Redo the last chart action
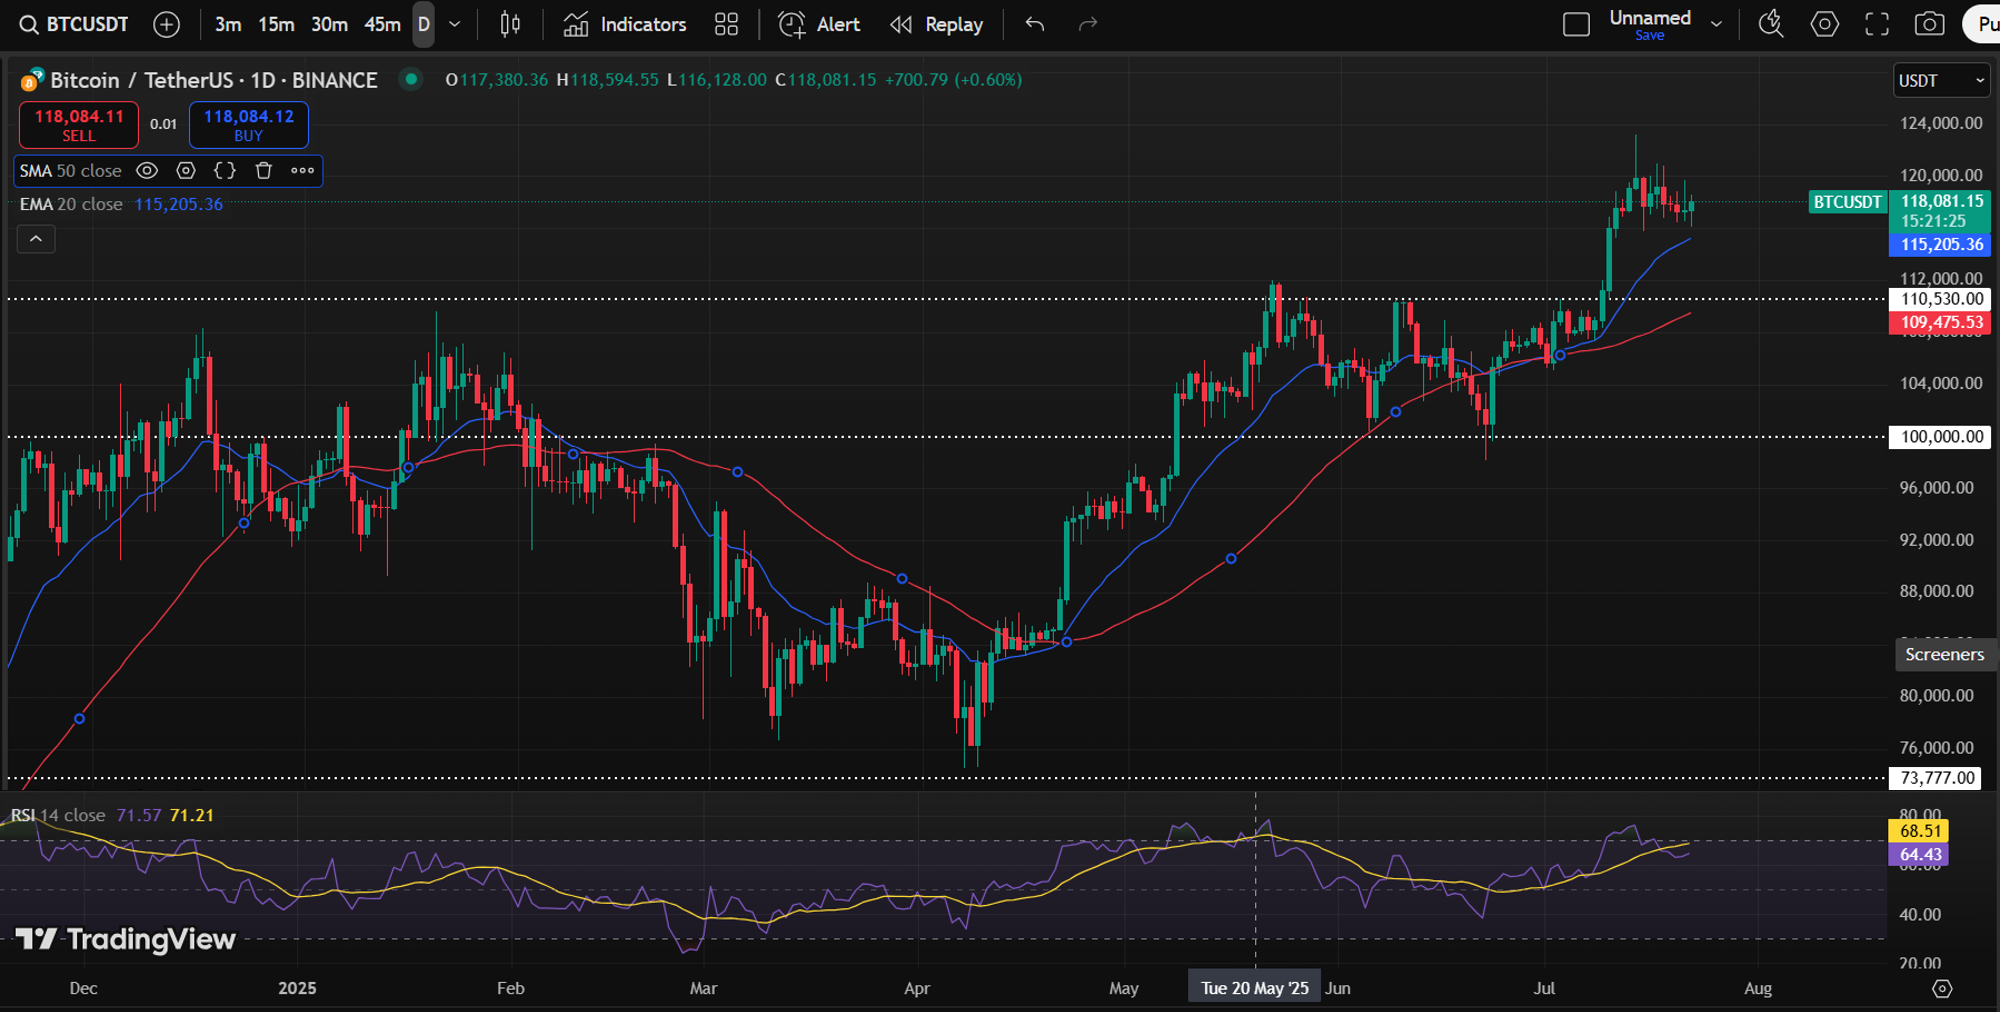 tap(1088, 24)
